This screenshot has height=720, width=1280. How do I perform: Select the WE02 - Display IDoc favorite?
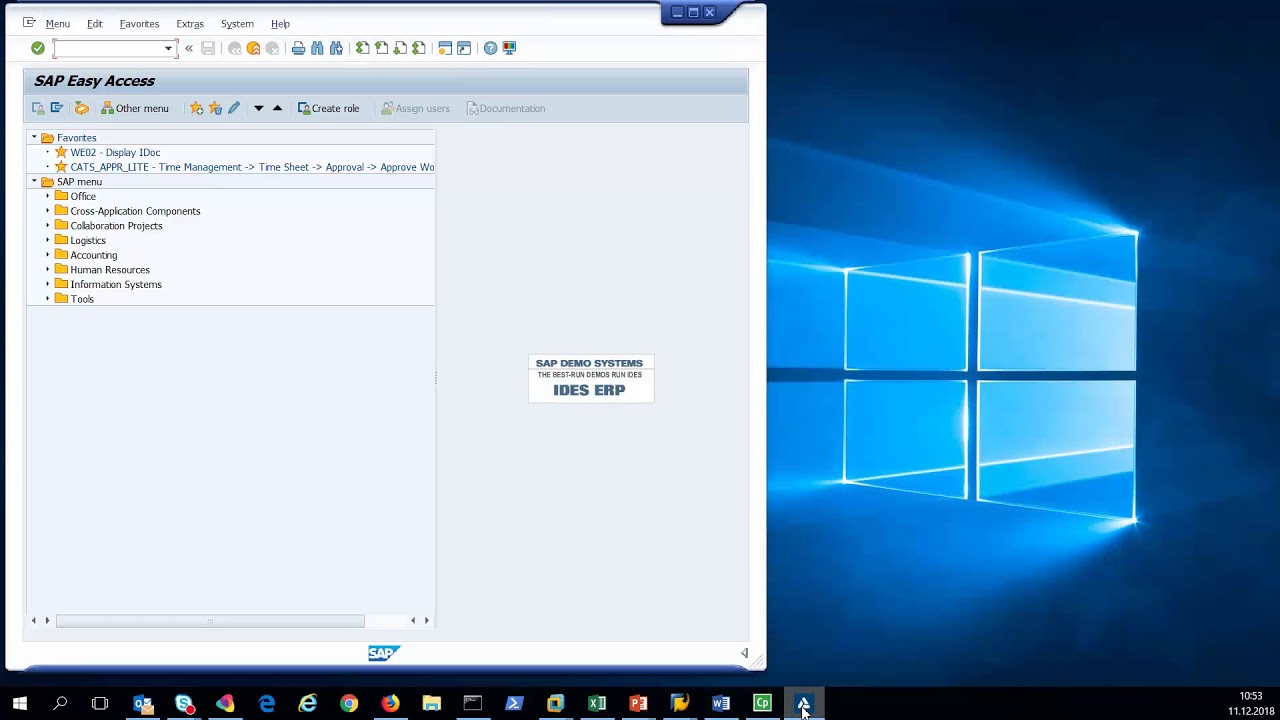click(x=115, y=152)
